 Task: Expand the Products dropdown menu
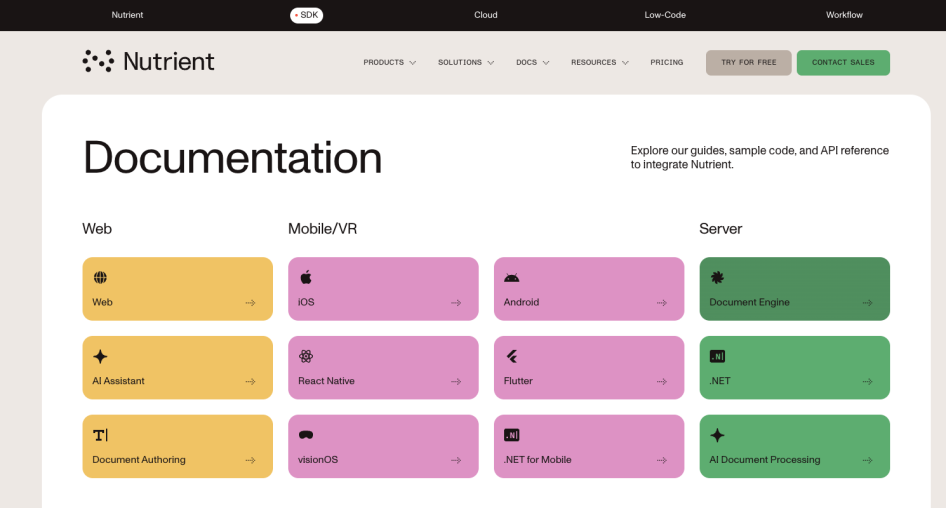(x=390, y=62)
